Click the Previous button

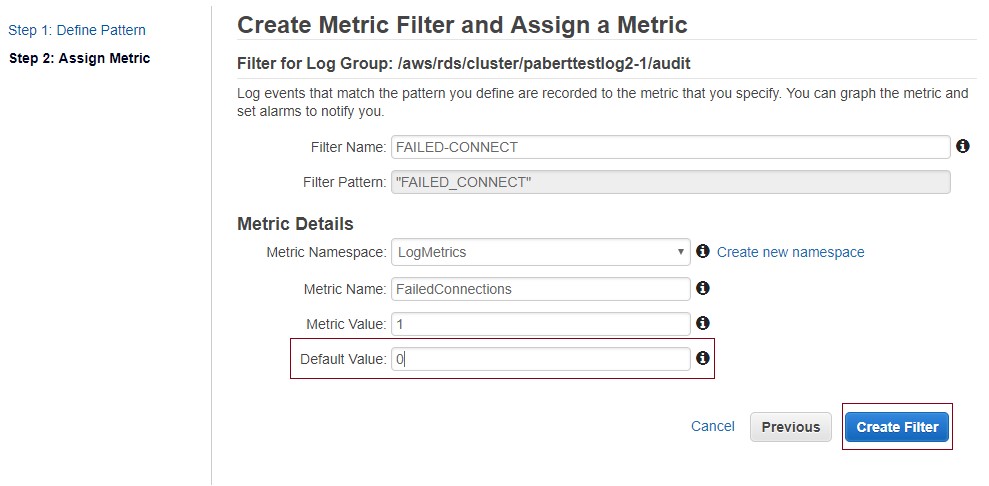791,427
